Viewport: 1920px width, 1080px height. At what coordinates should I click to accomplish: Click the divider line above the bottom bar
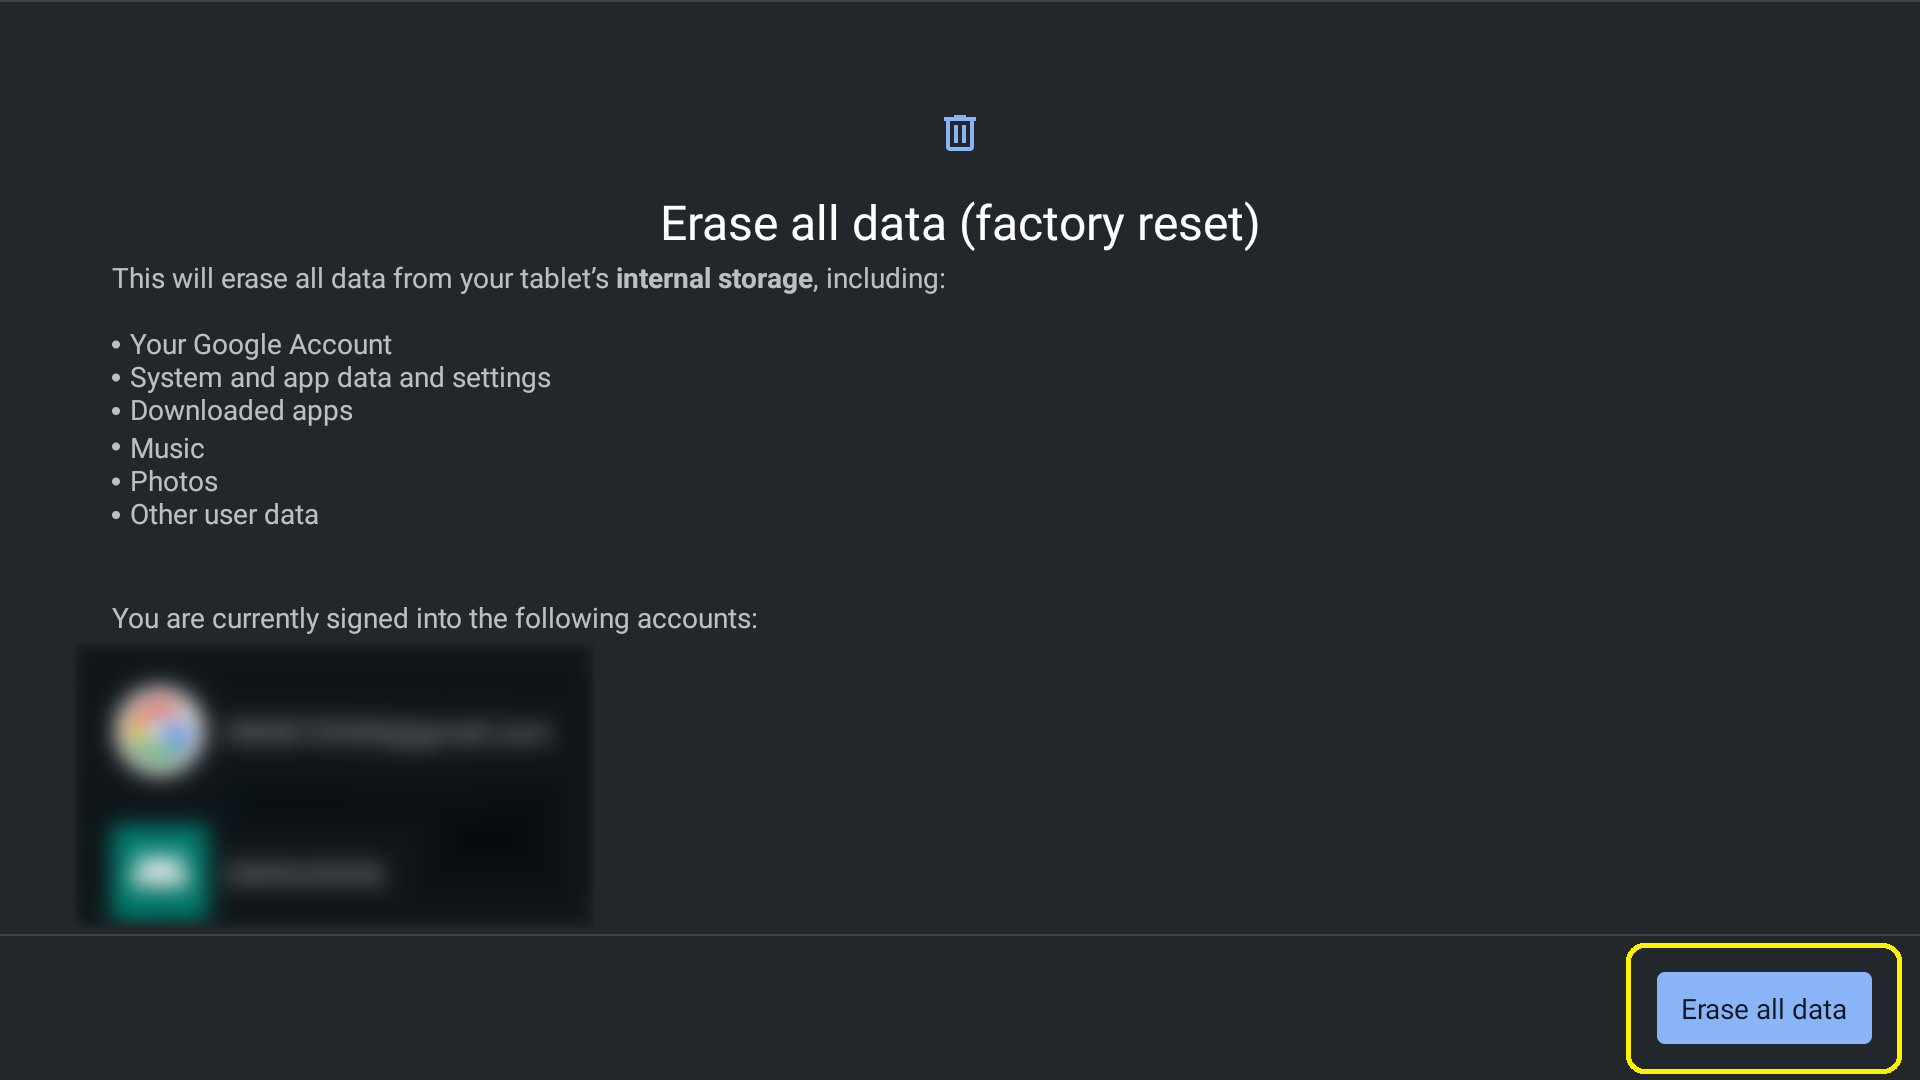point(960,935)
